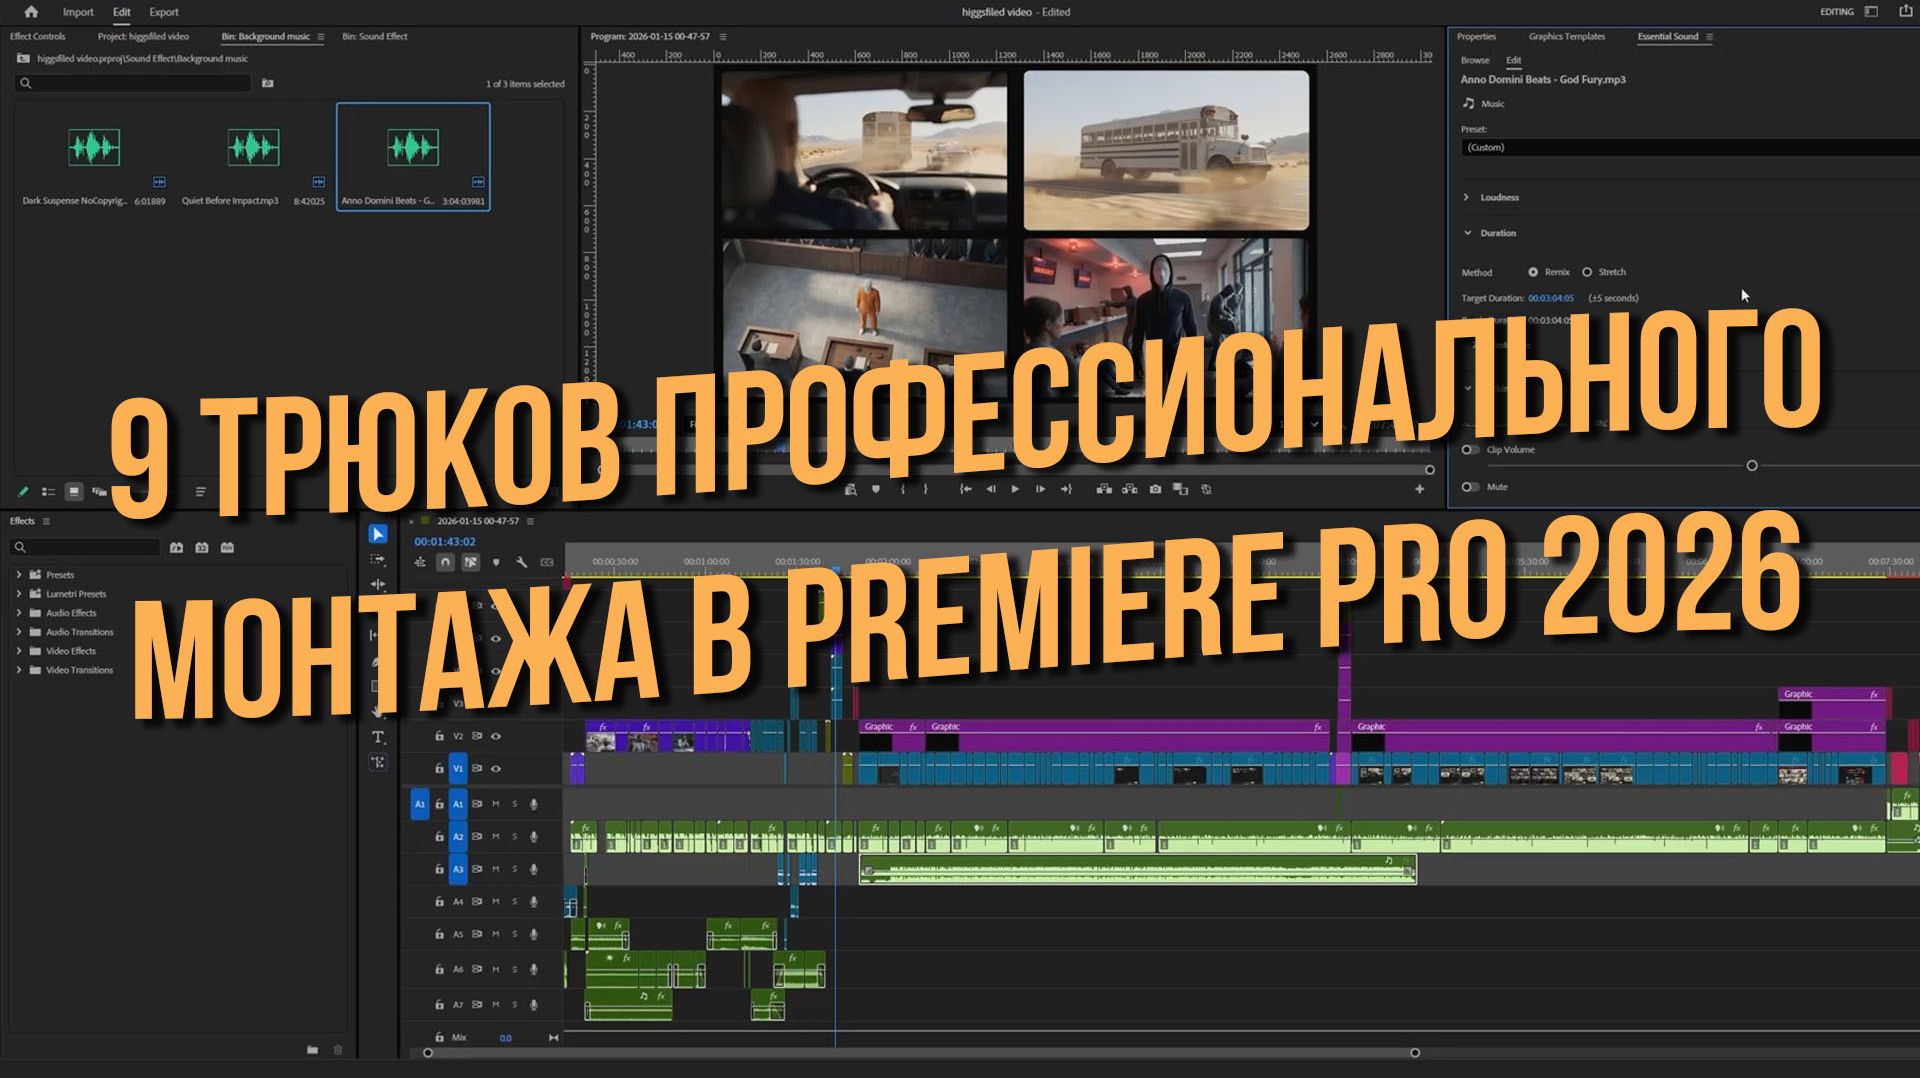Open the workspaces icon next to EDITING
Viewport: 1920px width, 1078px height.
[1871, 12]
